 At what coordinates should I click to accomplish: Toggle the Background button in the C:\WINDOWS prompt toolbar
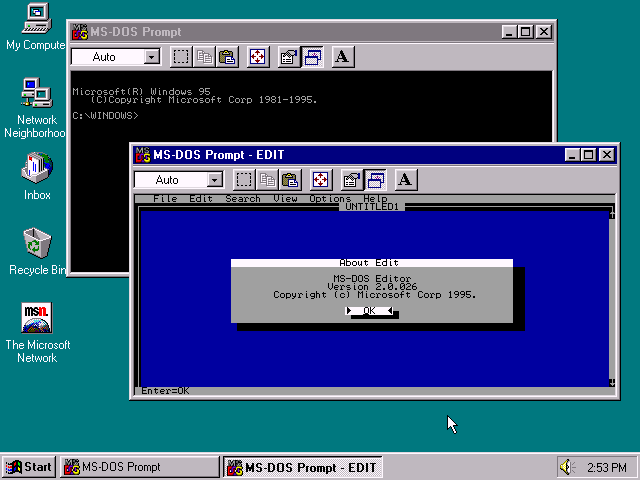click(x=312, y=57)
